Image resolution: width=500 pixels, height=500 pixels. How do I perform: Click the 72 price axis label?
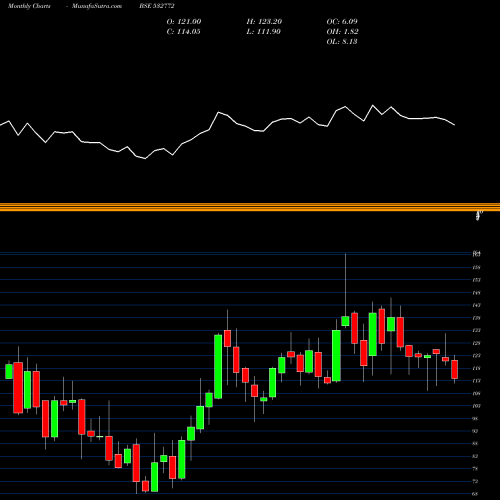(476, 481)
